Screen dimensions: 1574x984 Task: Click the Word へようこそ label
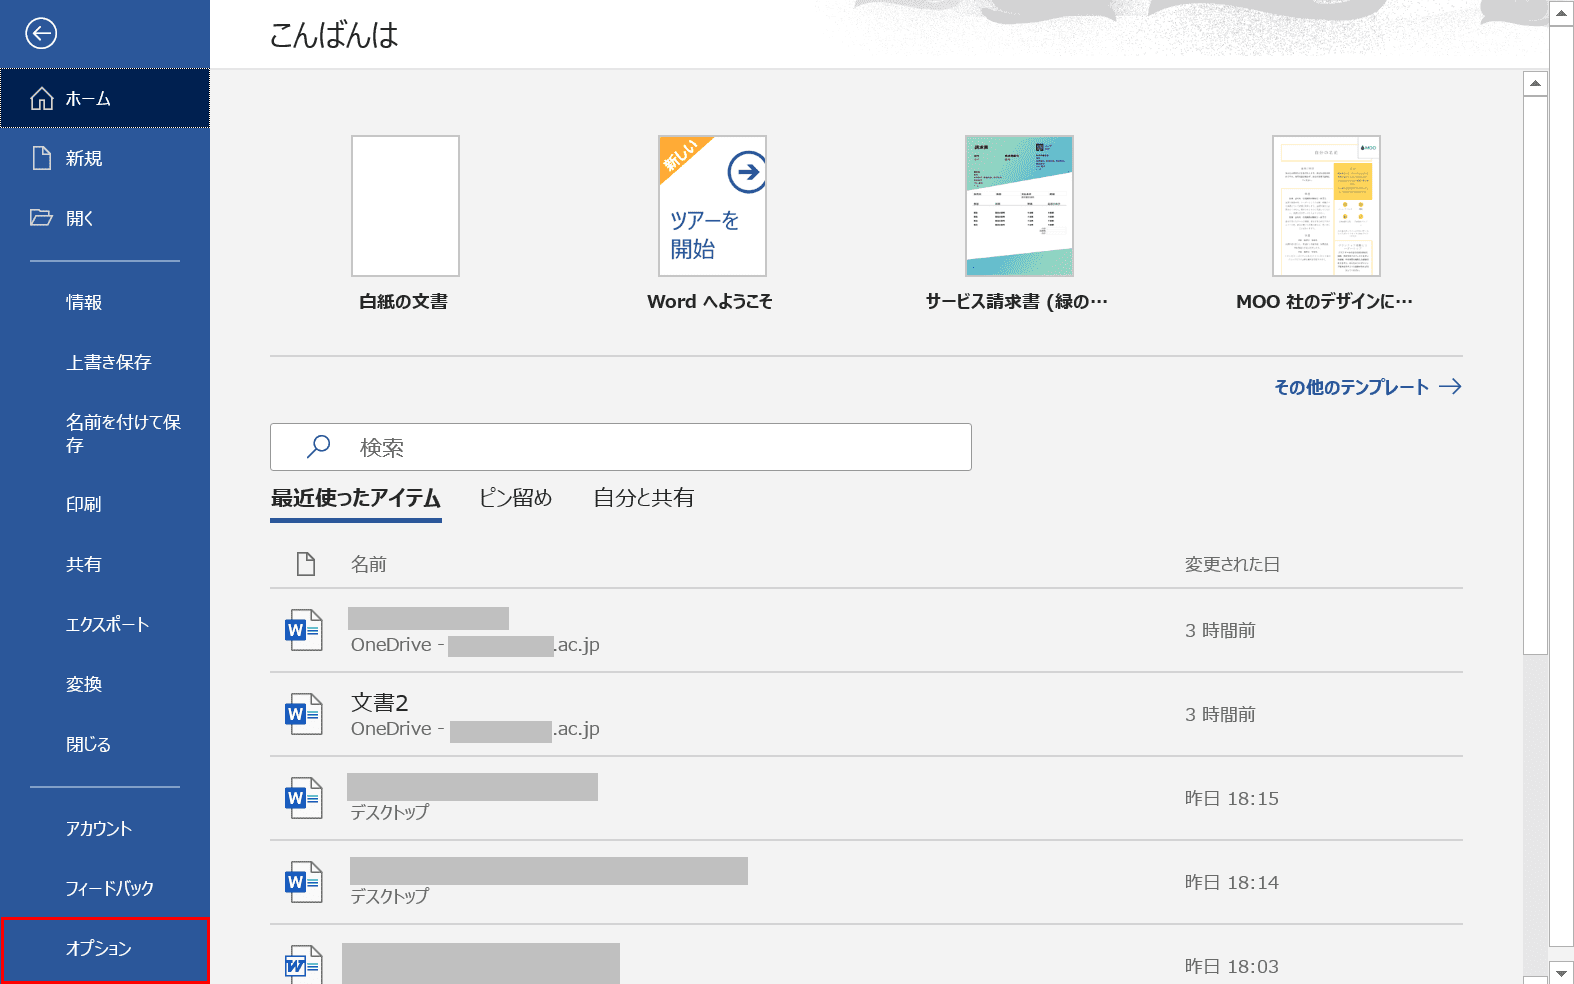click(710, 302)
